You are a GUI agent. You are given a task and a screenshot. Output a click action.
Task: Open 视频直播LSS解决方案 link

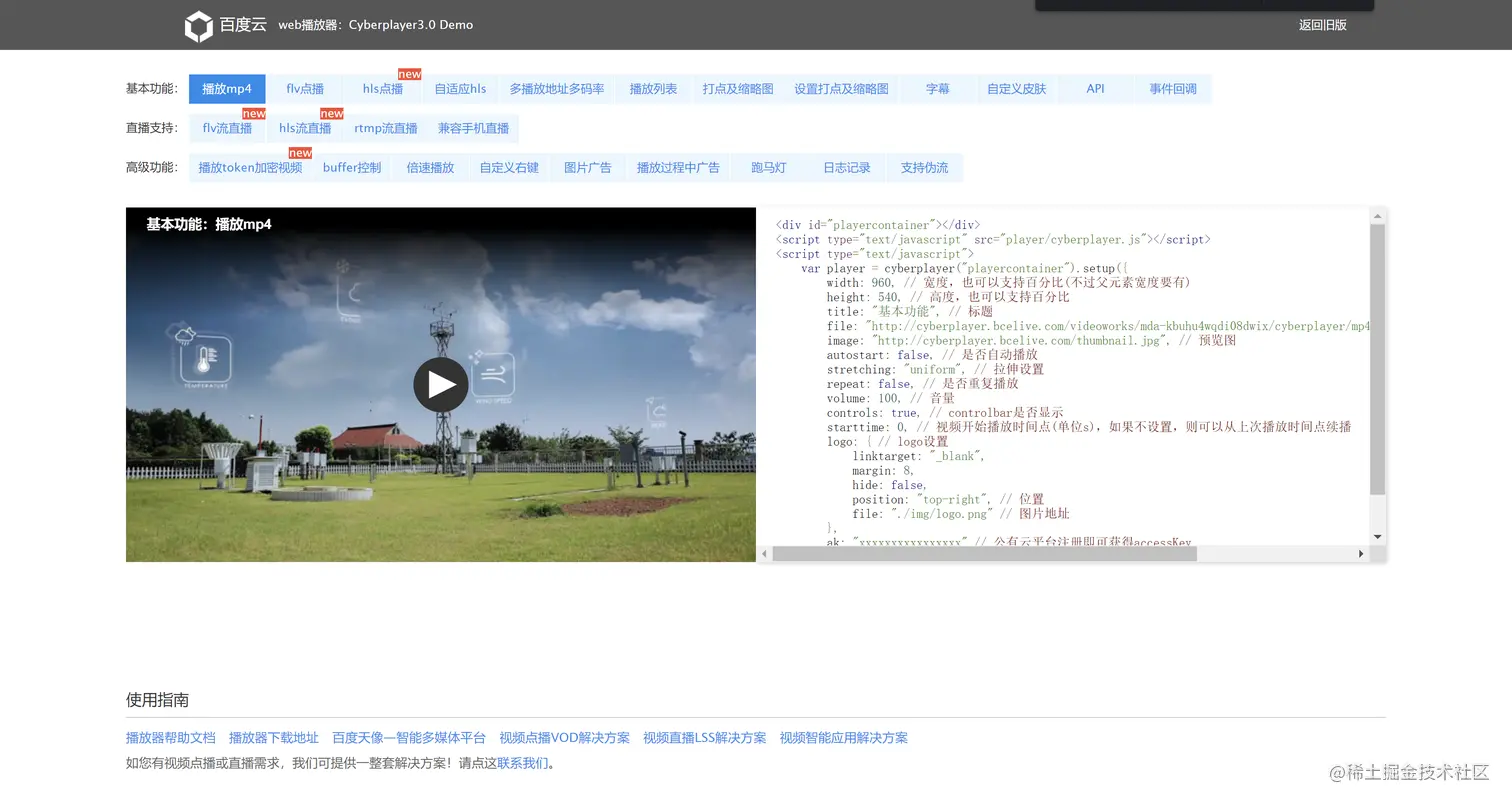pos(705,738)
